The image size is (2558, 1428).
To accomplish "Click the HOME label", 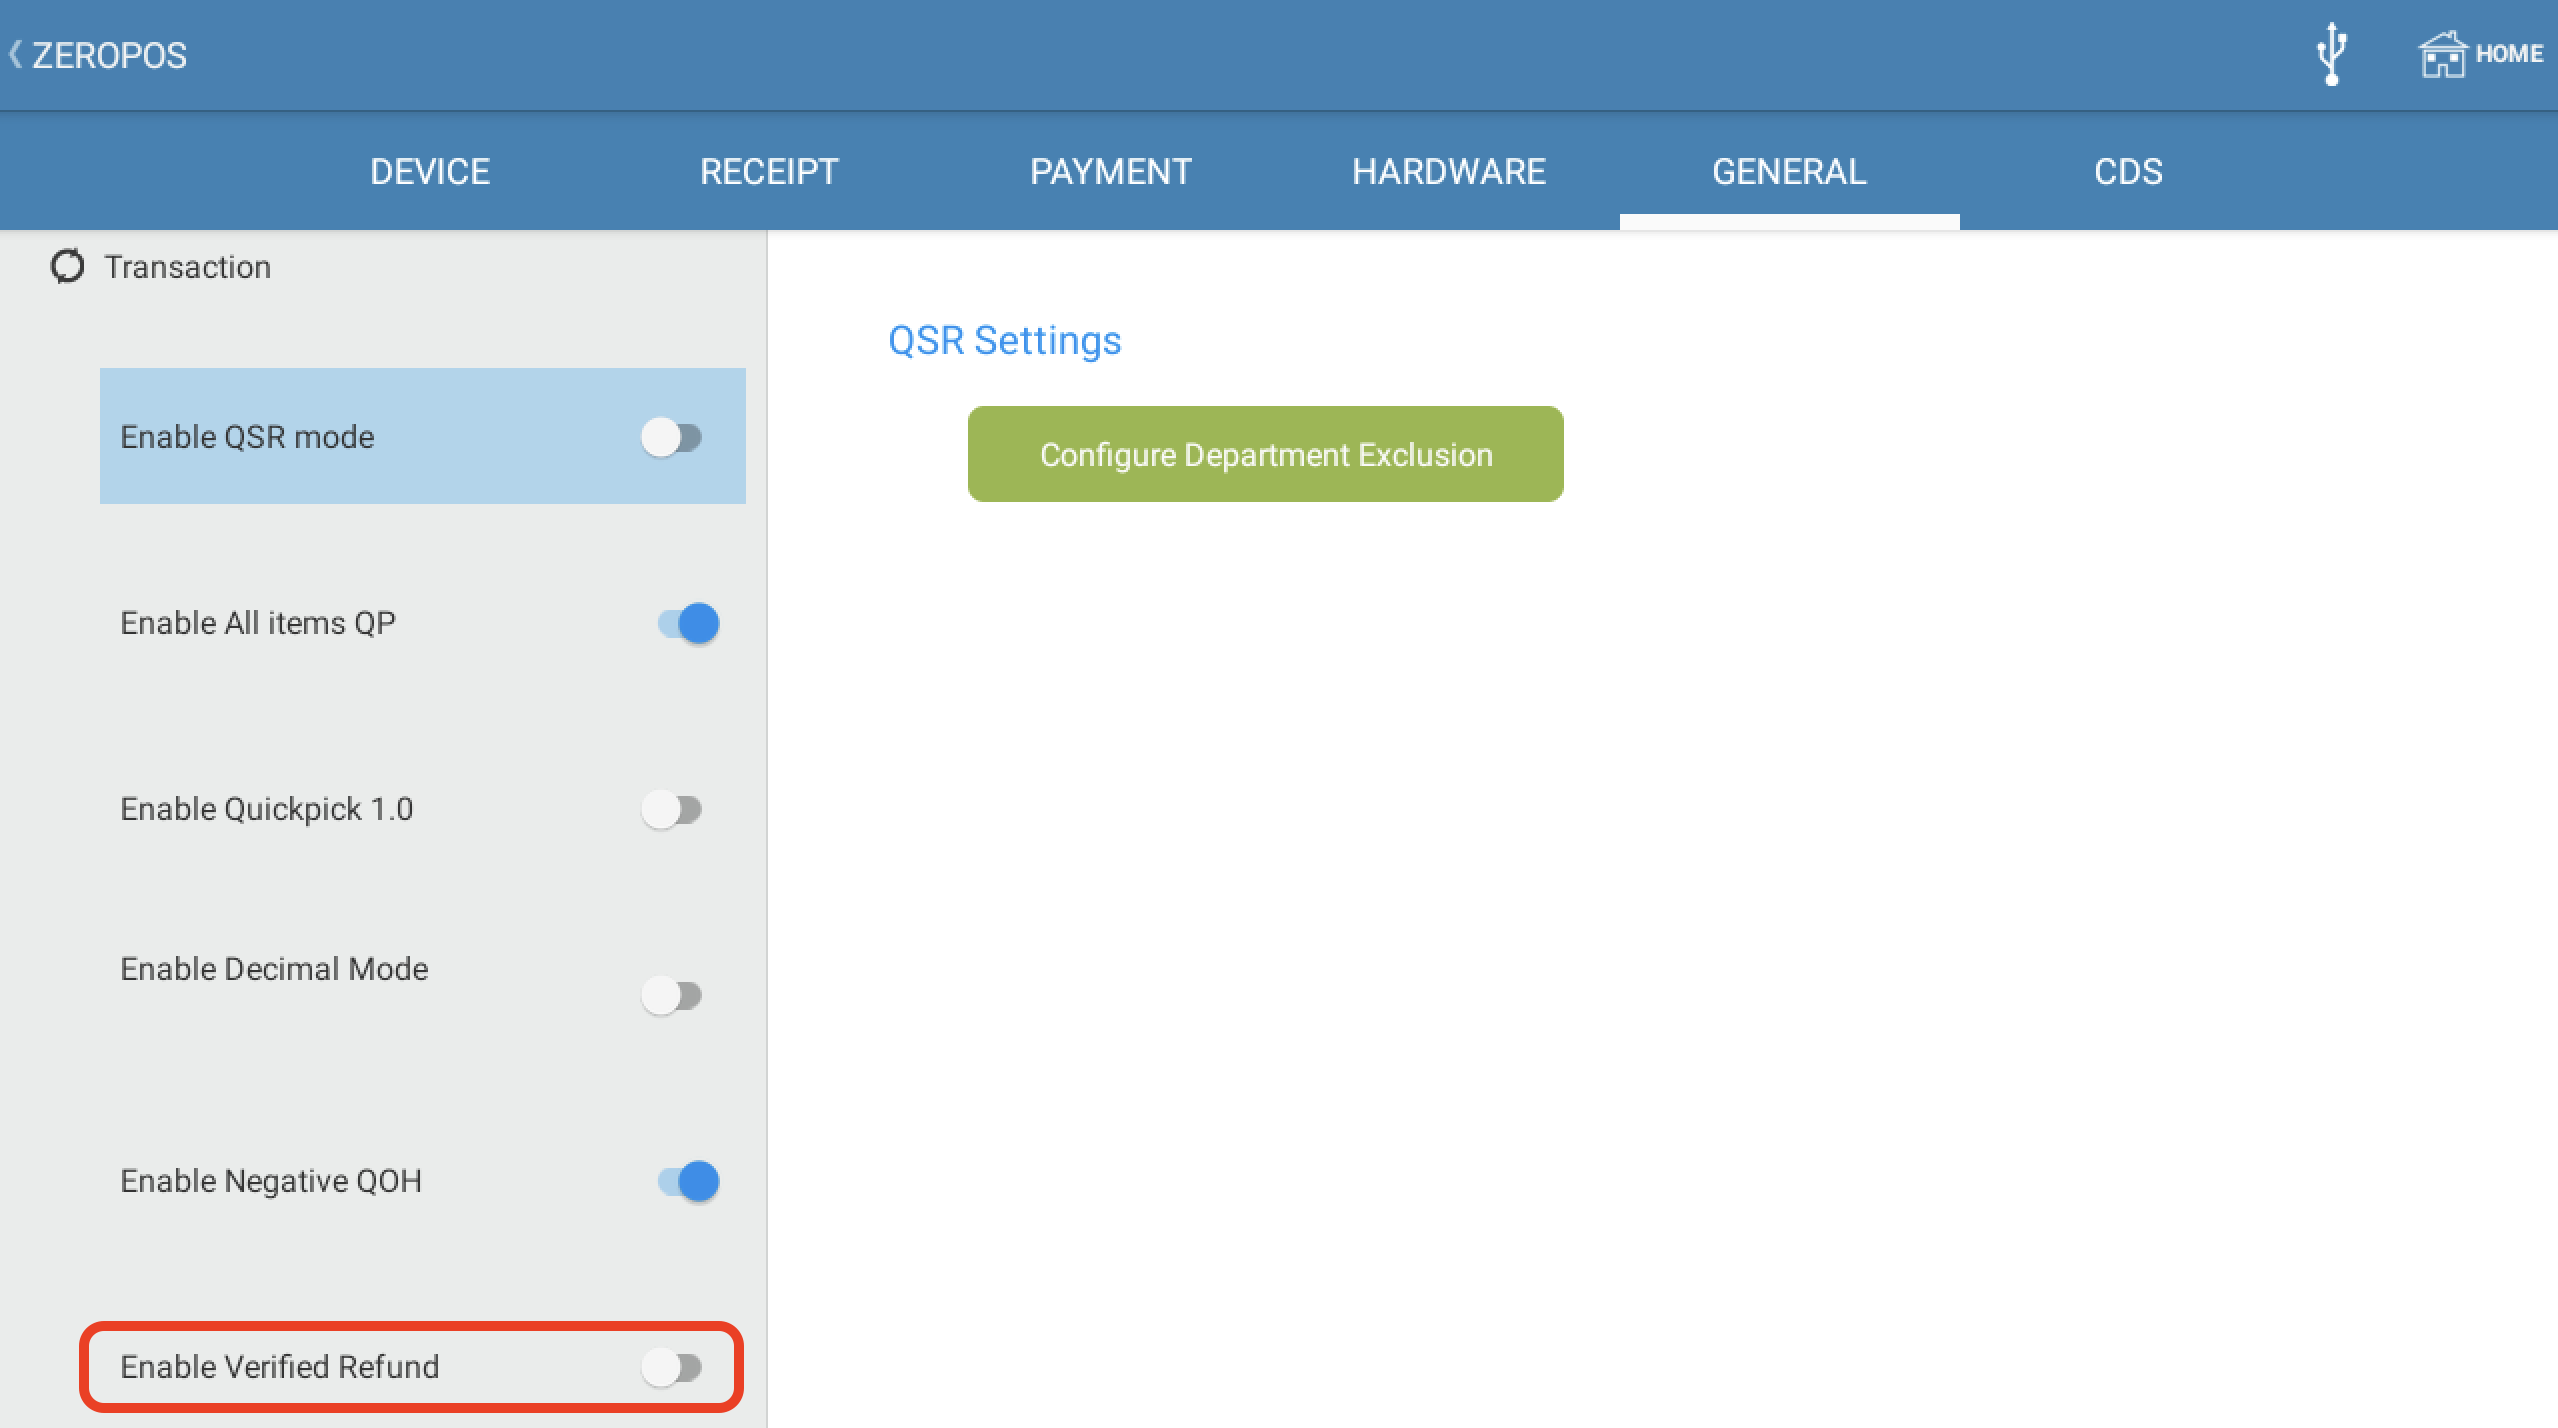I will click(2509, 54).
